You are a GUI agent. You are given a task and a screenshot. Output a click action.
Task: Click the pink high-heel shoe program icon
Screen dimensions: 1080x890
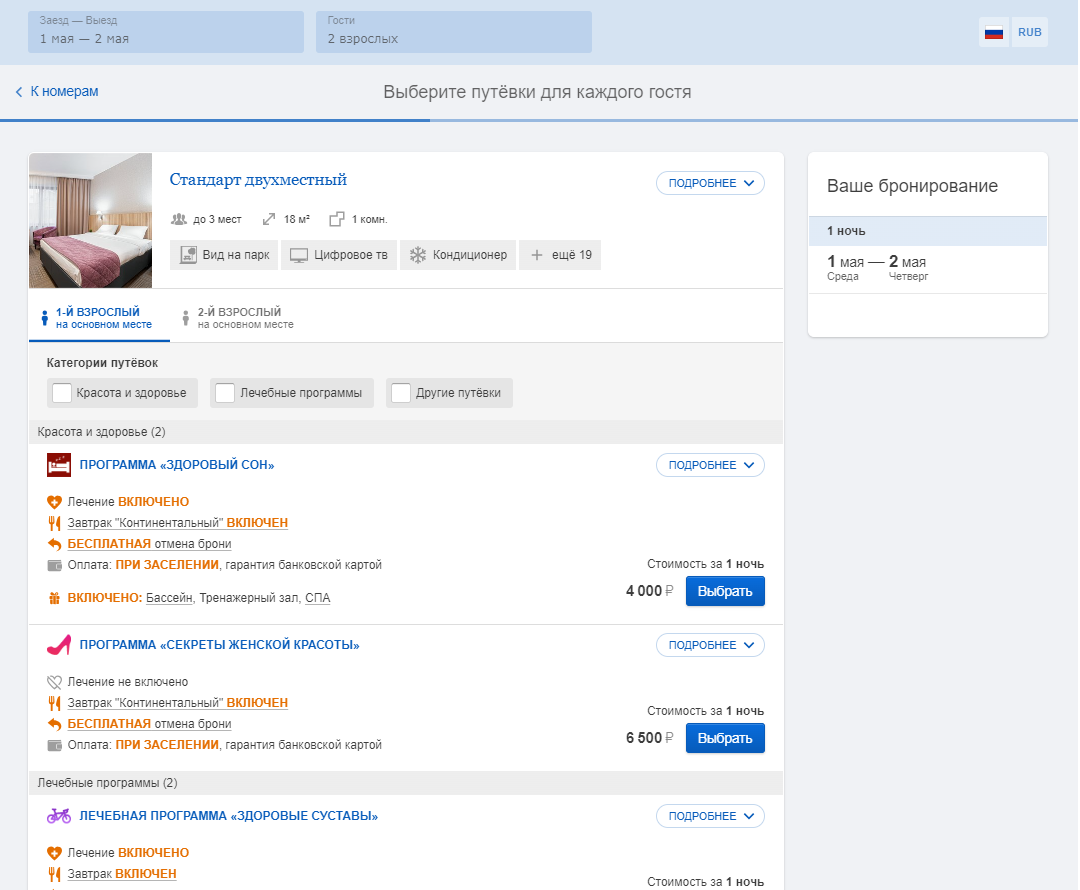[59, 645]
